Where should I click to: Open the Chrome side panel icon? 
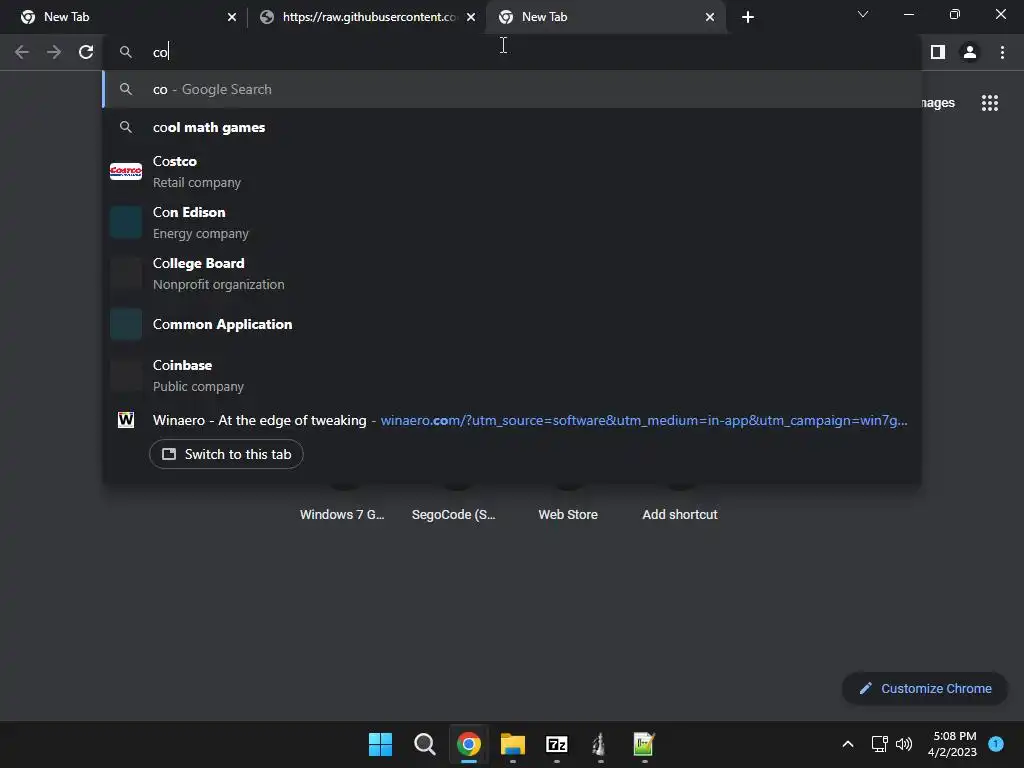point(938,52)
